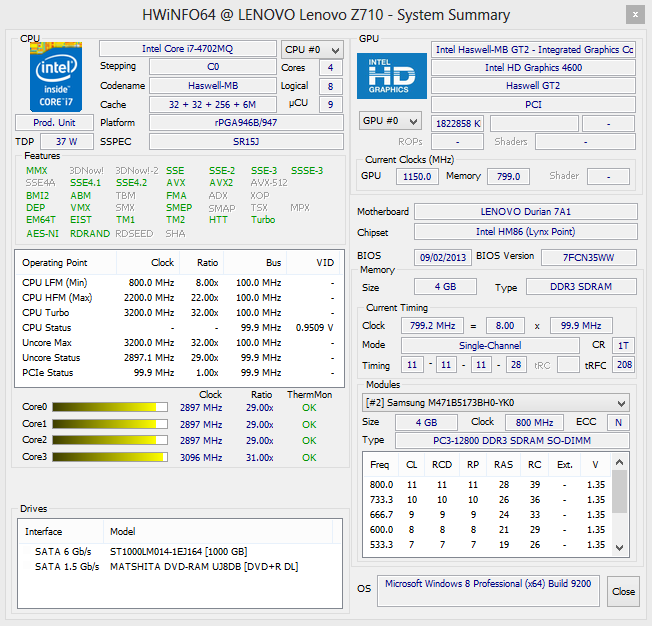This screenshot has height=626, width=652.
Task: Click the memory clock 799.2 MHz field
Action: tap(432, 326)
